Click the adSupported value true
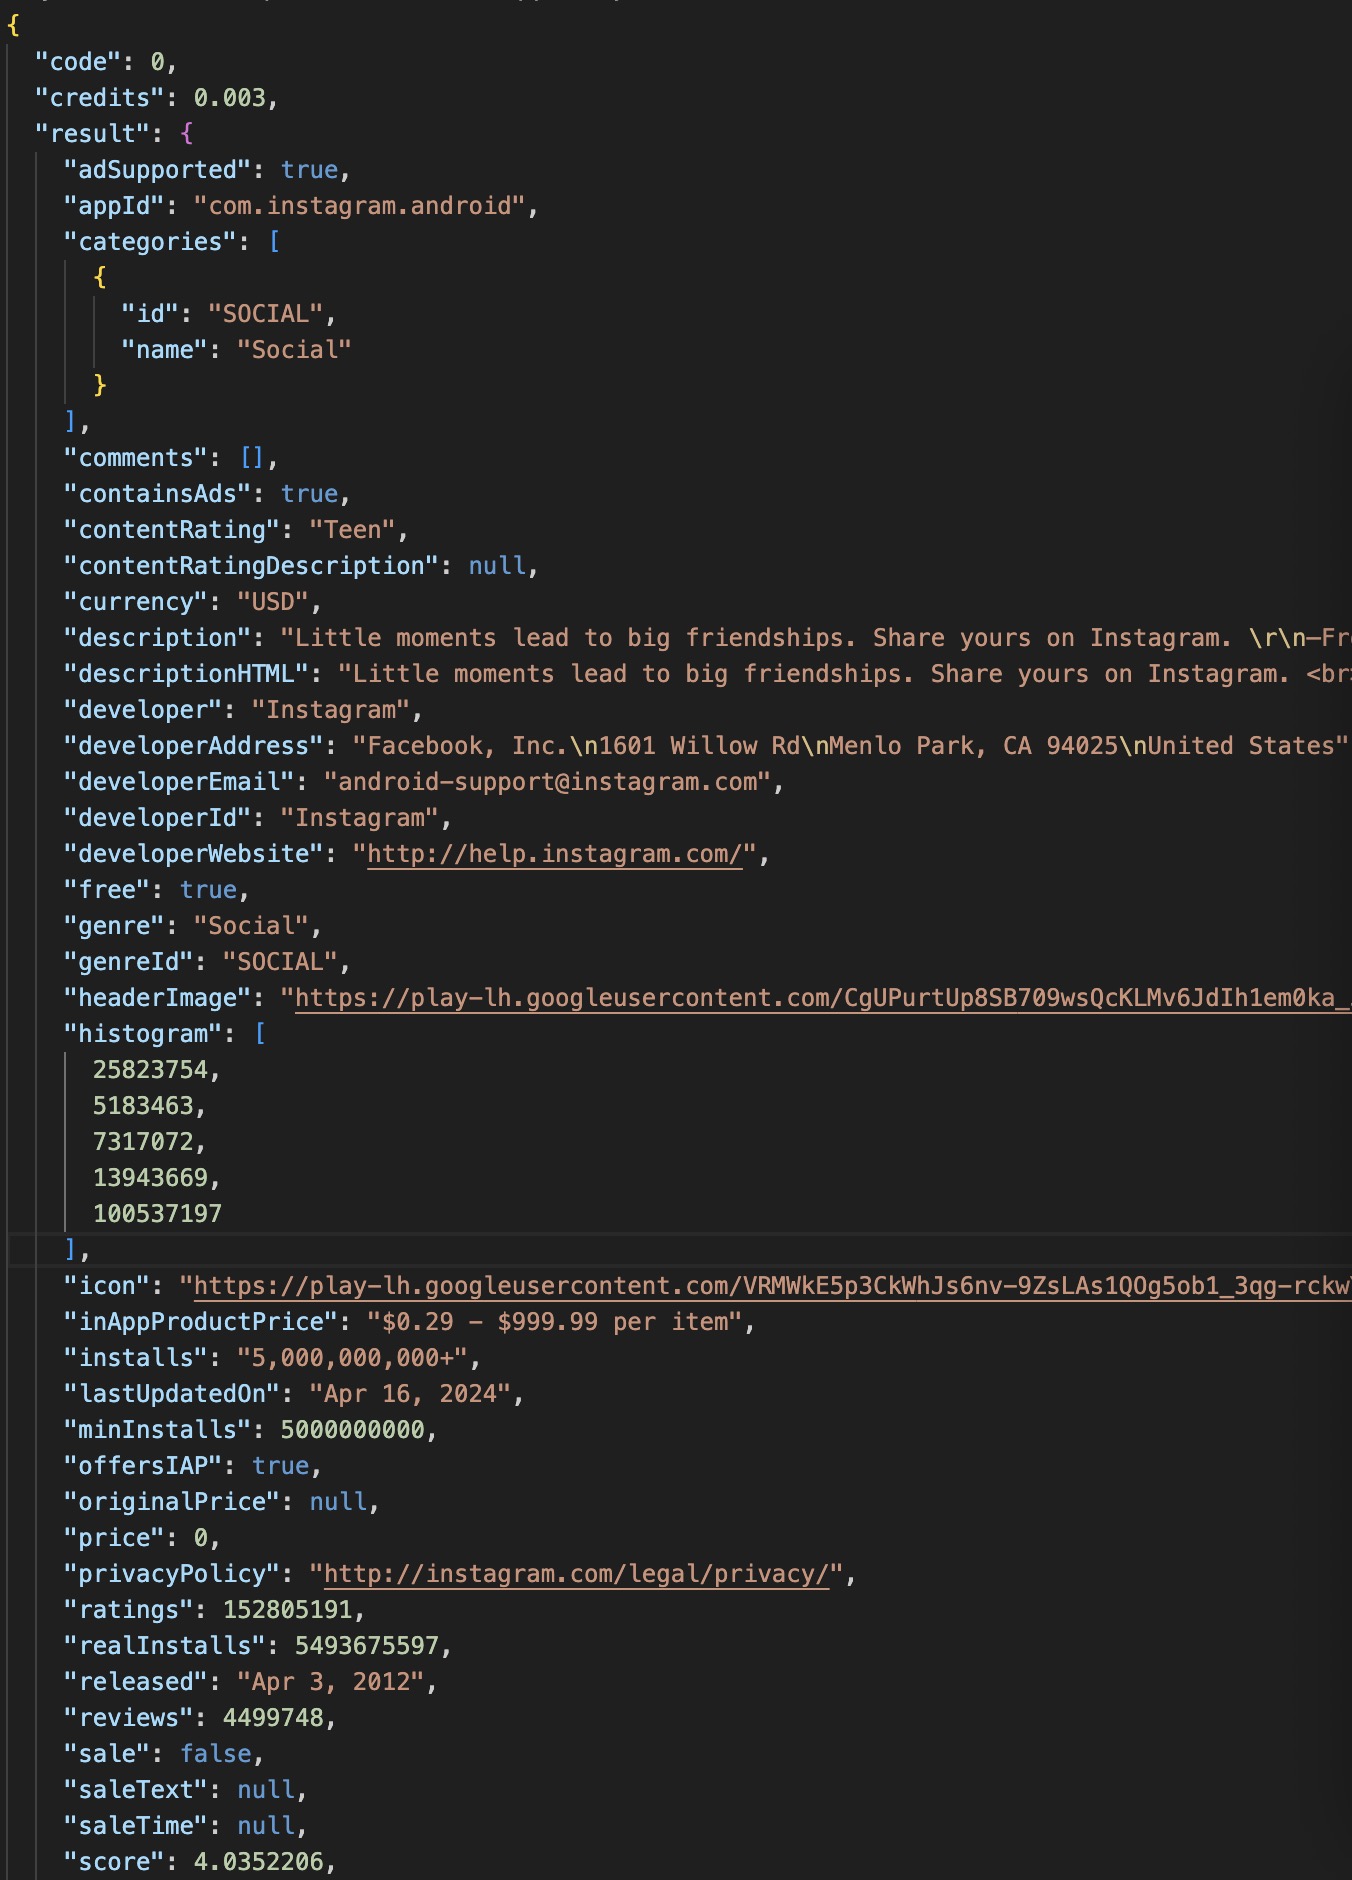1352x1880 pixels. (310, 170)
